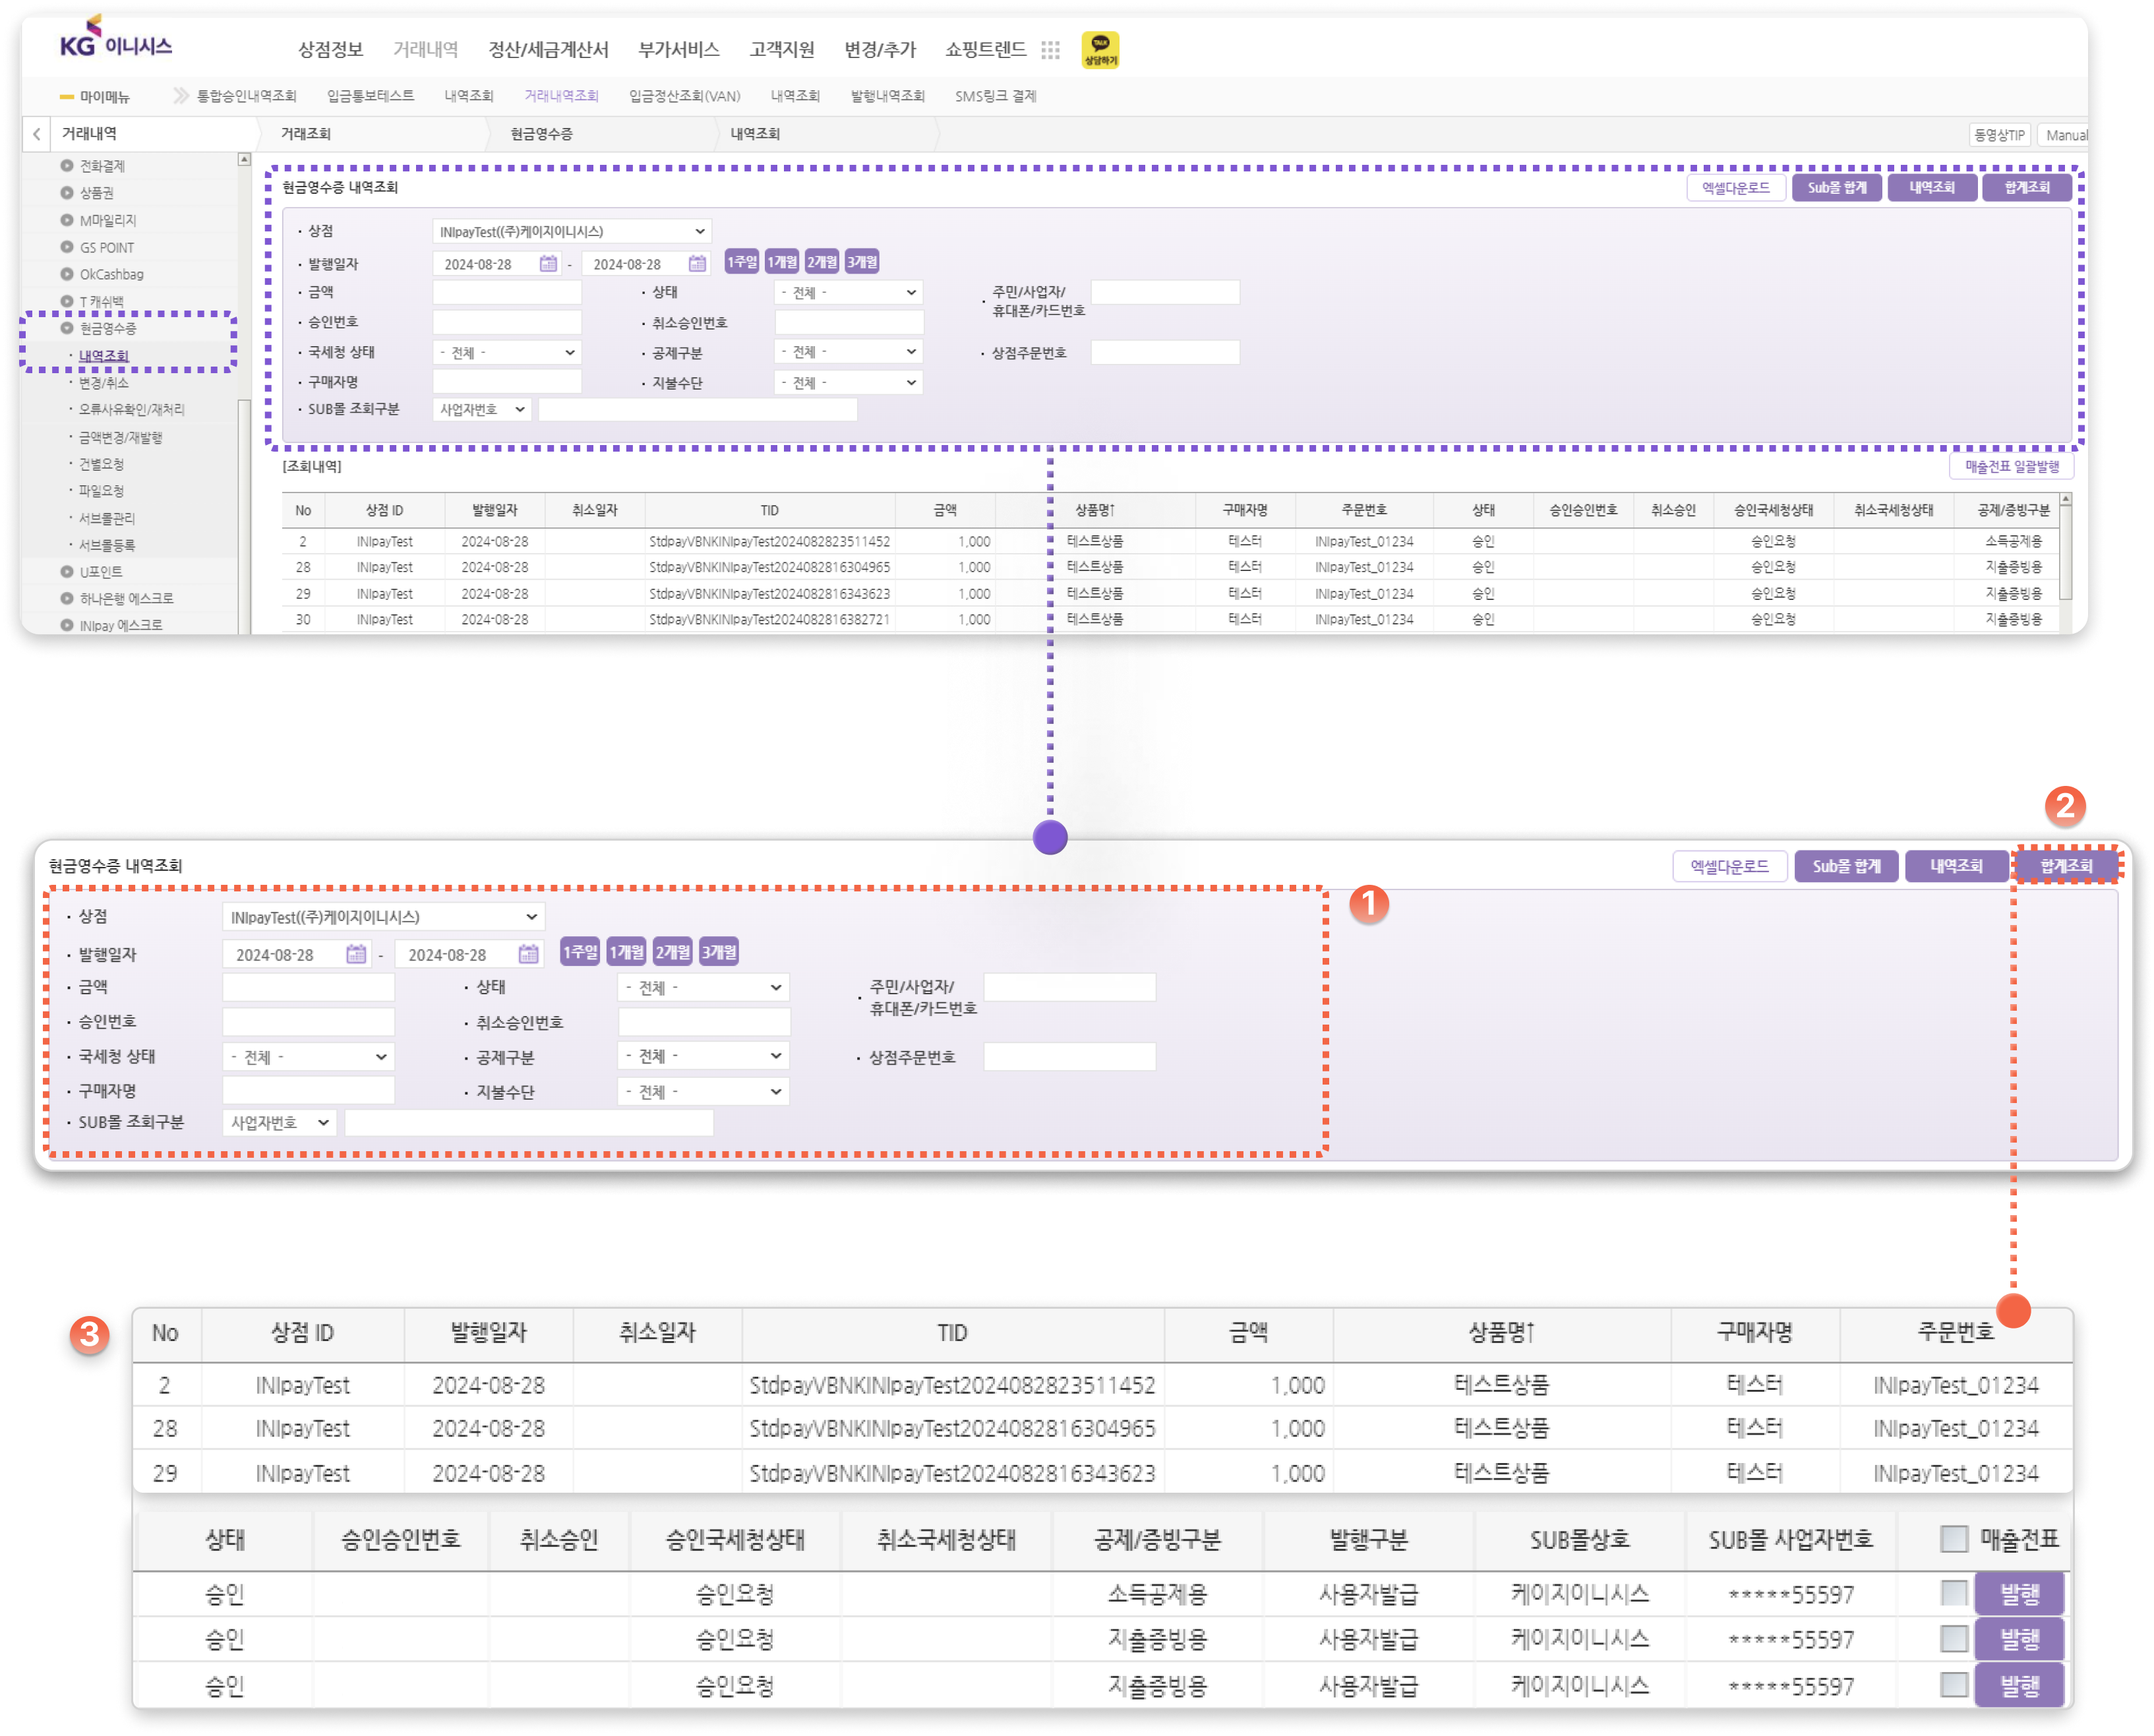Open the 부가서비스 top menu
This screenshot has height=1736, width=2154.
(679, 49)
